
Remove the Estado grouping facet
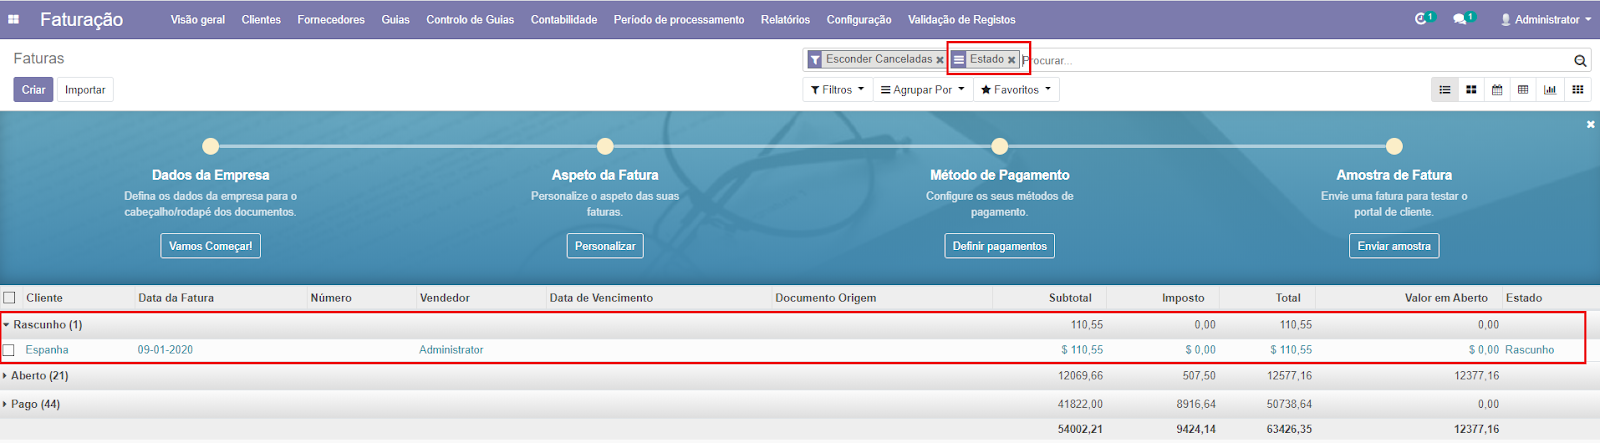pos(1011,60)
